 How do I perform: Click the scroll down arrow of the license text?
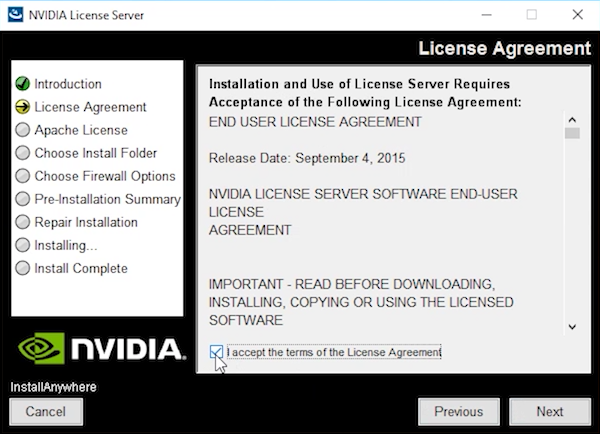[572, 327]
